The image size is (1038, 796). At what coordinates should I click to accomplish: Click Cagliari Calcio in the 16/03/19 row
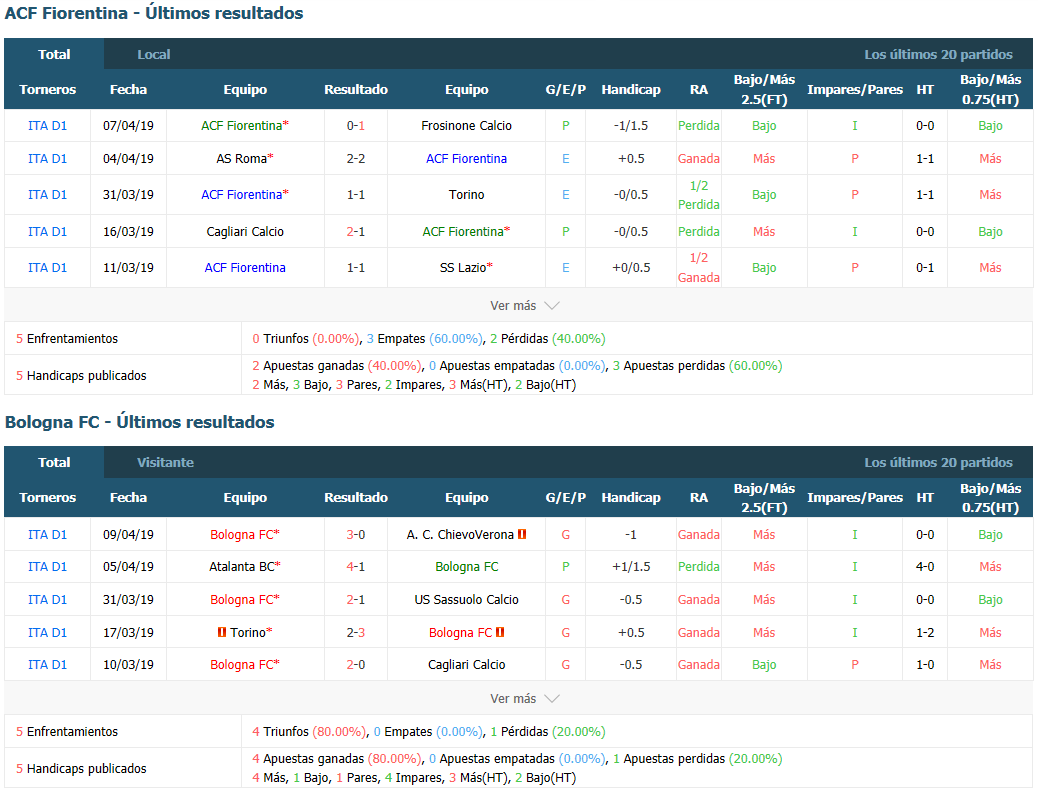click(245, 231)
